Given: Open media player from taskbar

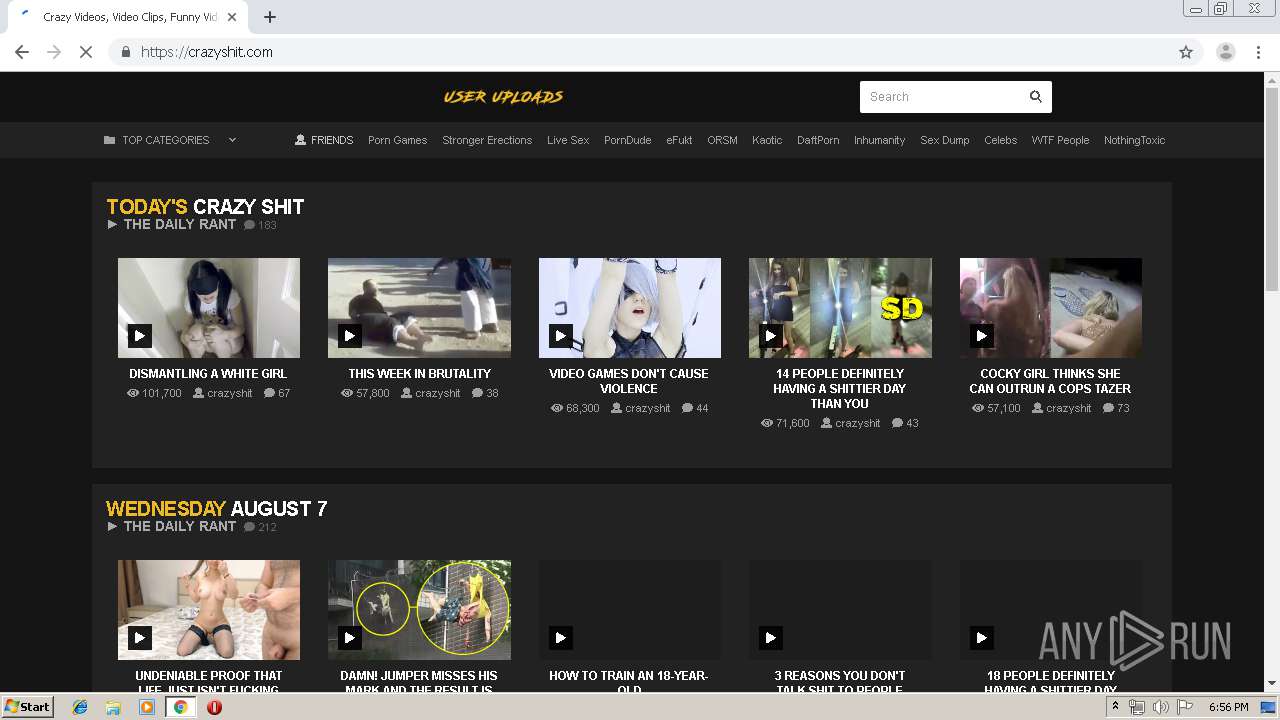Looking at the screenshot, I should [x=147, y=707].
